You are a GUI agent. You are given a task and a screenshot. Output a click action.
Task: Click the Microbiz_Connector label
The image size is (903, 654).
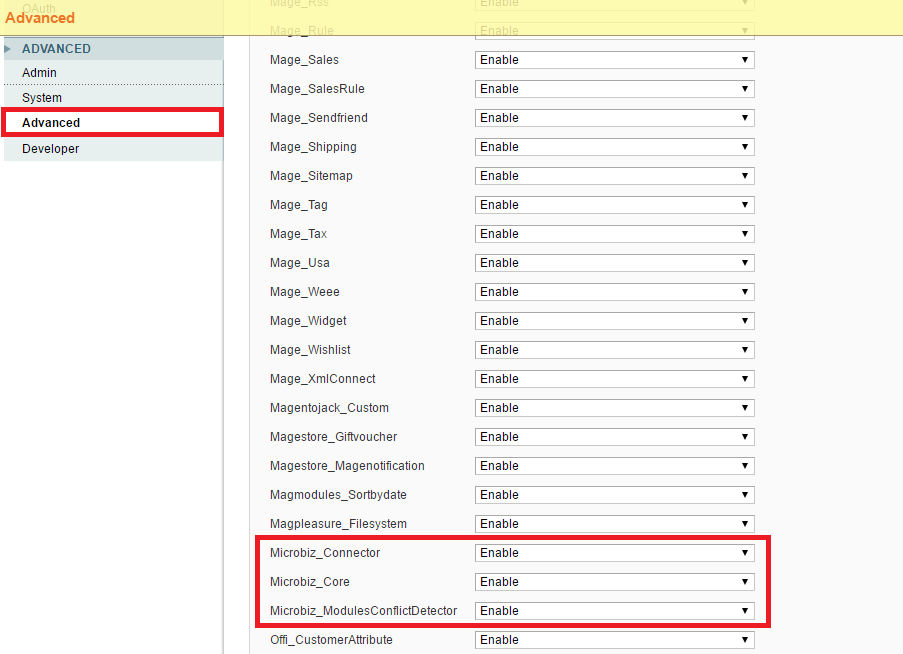click(x=325, y=553)
